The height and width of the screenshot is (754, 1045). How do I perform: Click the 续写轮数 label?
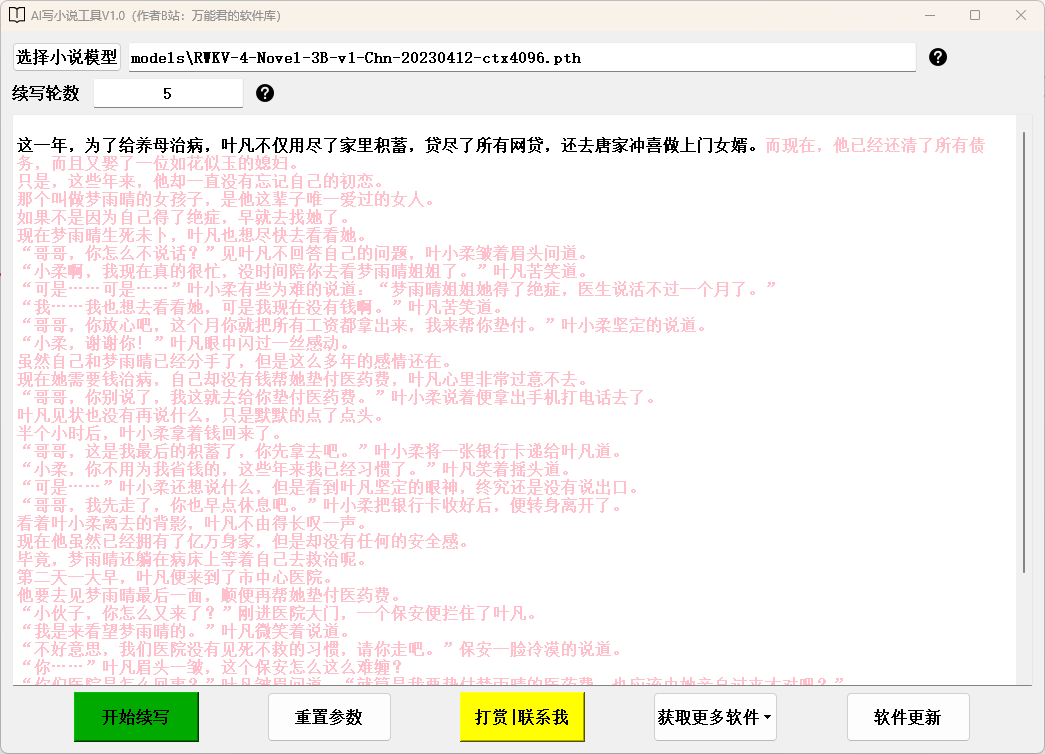pos(45,93)
